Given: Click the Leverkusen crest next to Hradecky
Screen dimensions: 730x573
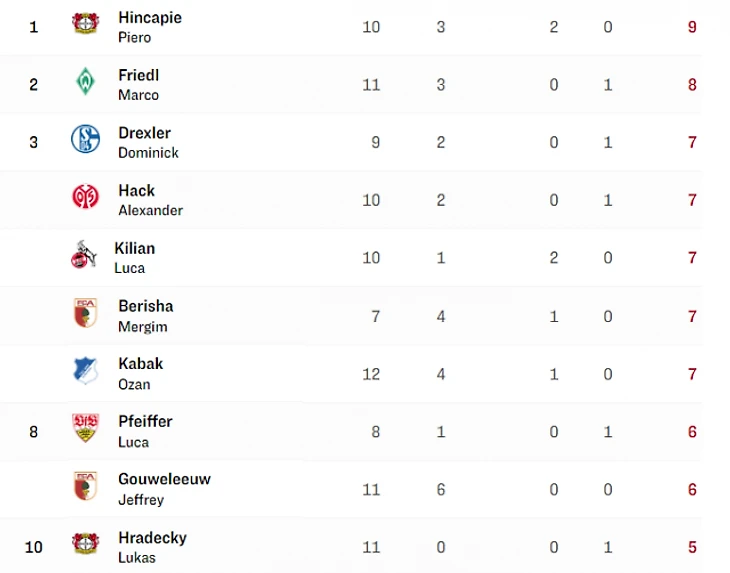Looking at the screenshot, I should 86,543.
